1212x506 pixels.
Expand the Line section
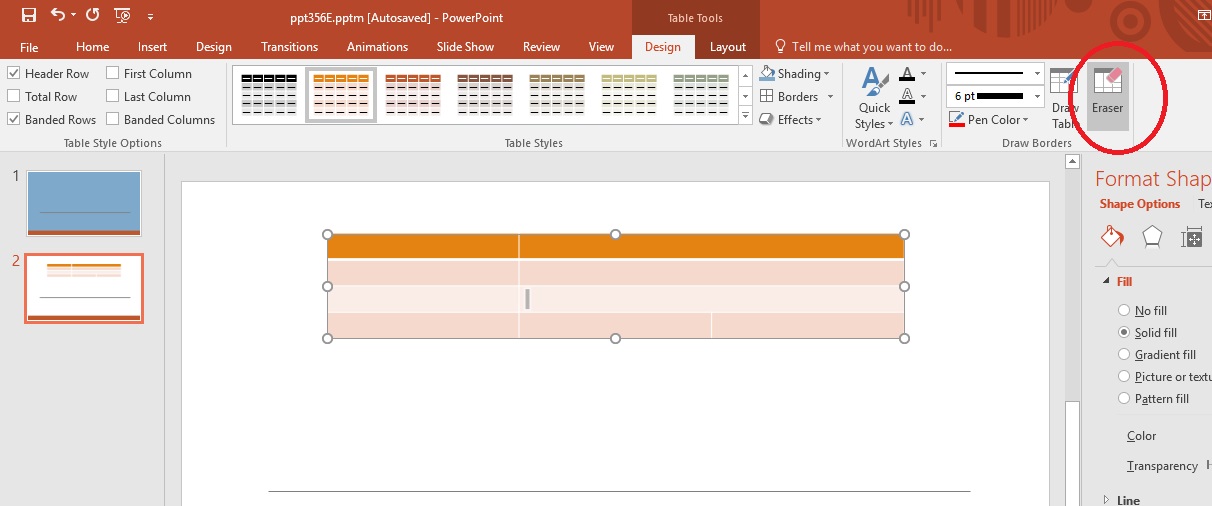tap(1107, 500)
